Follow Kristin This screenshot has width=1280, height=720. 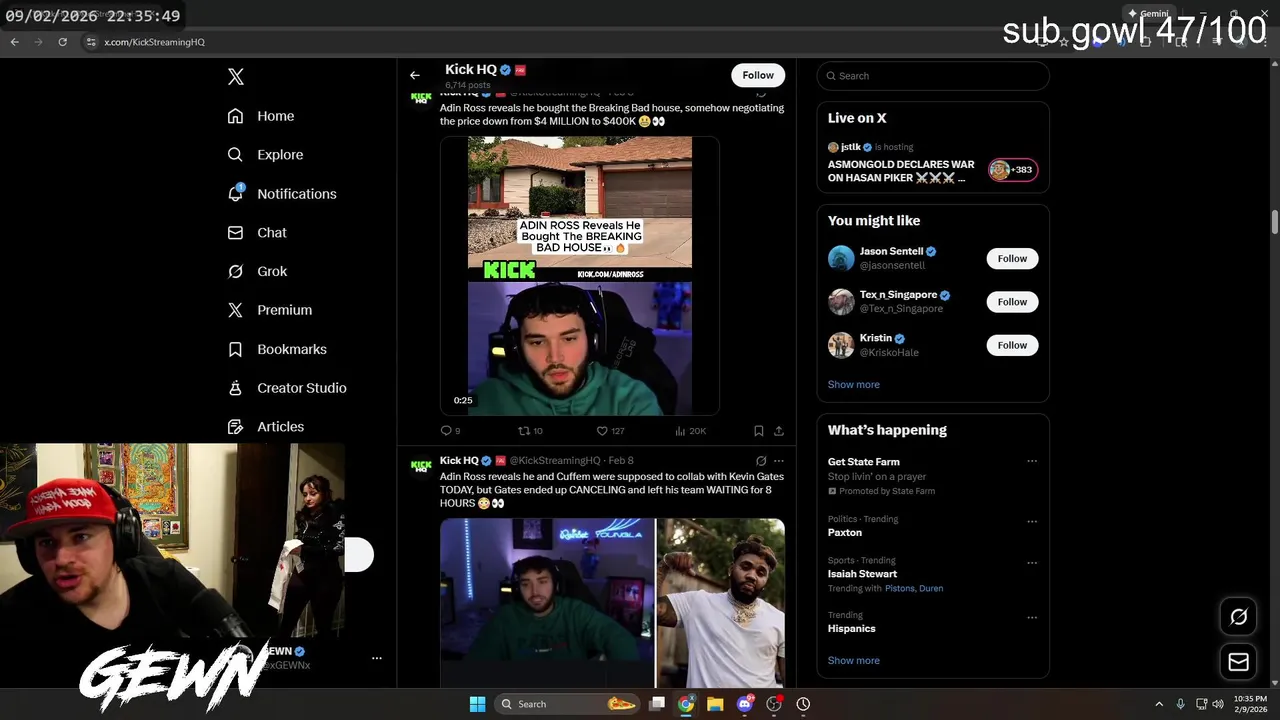(1012, 345)
